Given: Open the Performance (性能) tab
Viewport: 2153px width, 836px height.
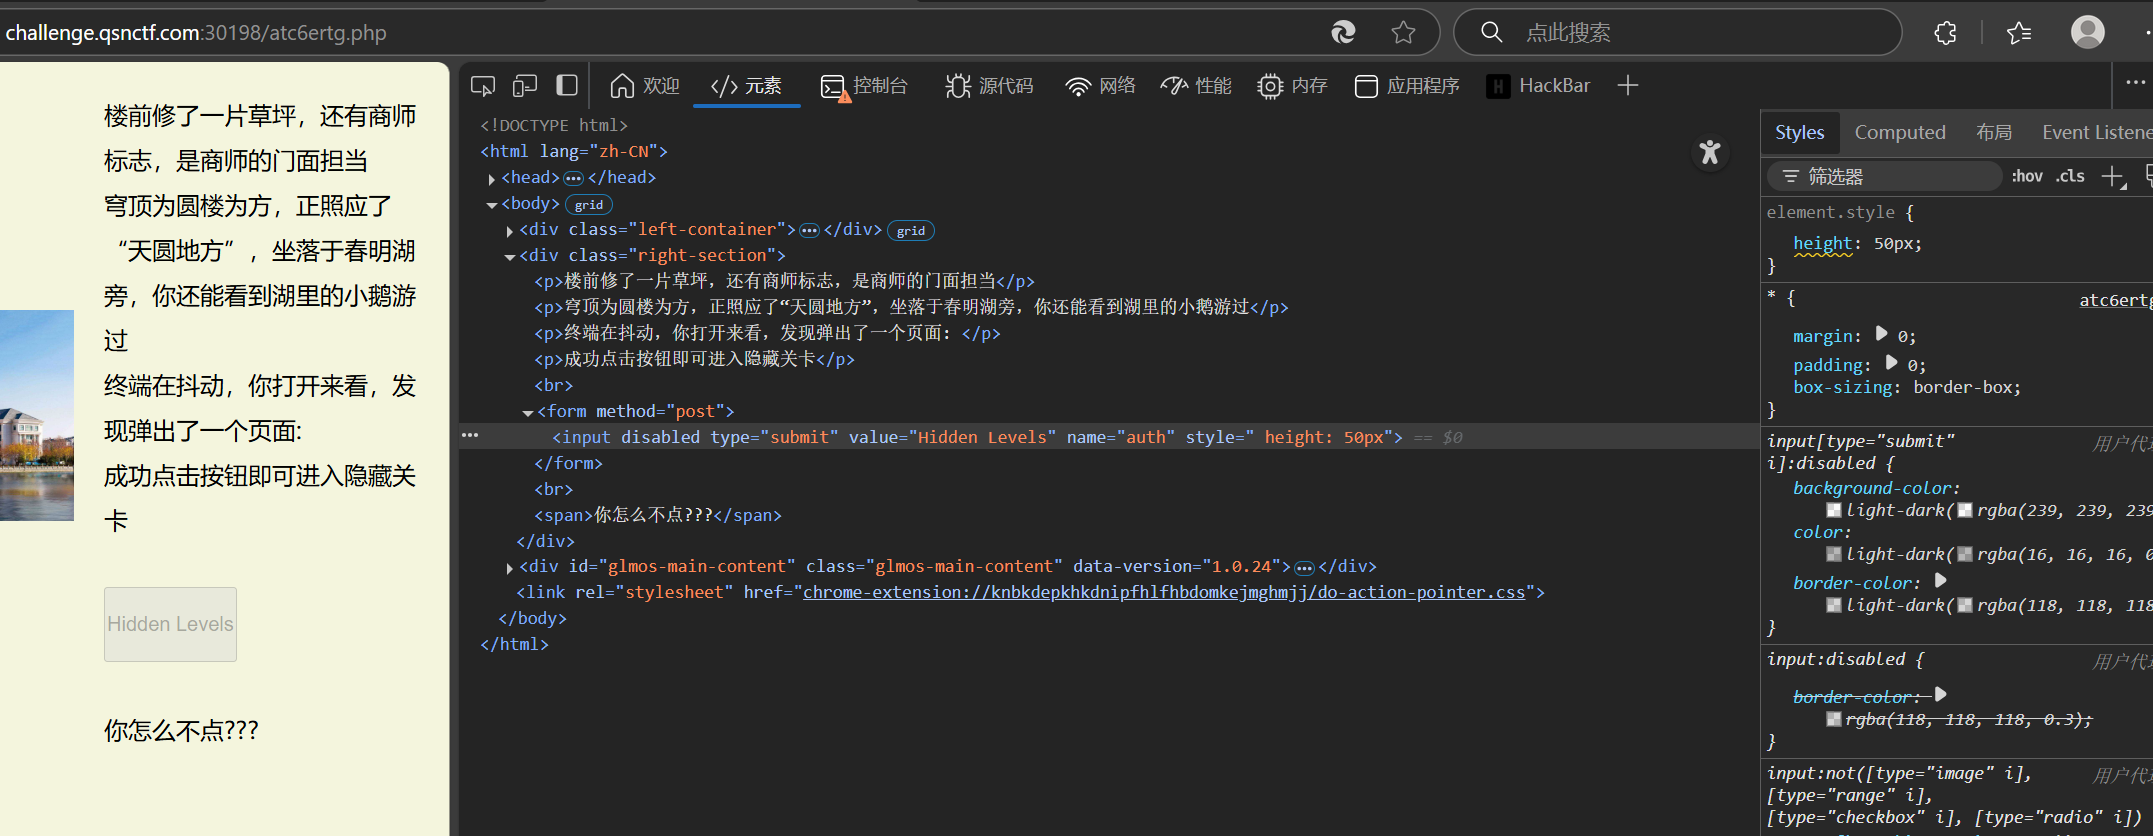Looking at the screenshot, I should click(1196, 86).
